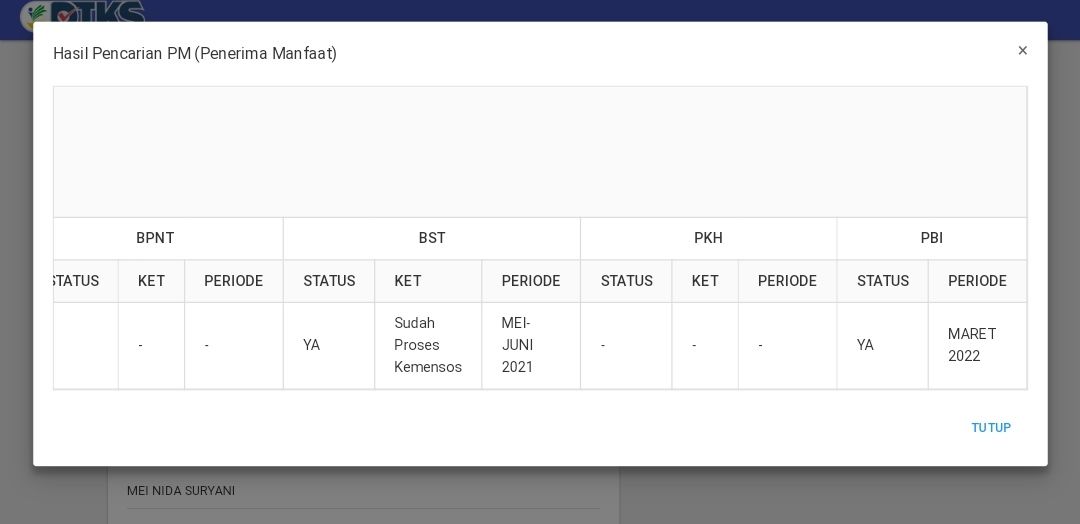This screenshot has height=524, width=1080.
Task: Close the dialog with X icon
Action: (x=1022, y=50)
